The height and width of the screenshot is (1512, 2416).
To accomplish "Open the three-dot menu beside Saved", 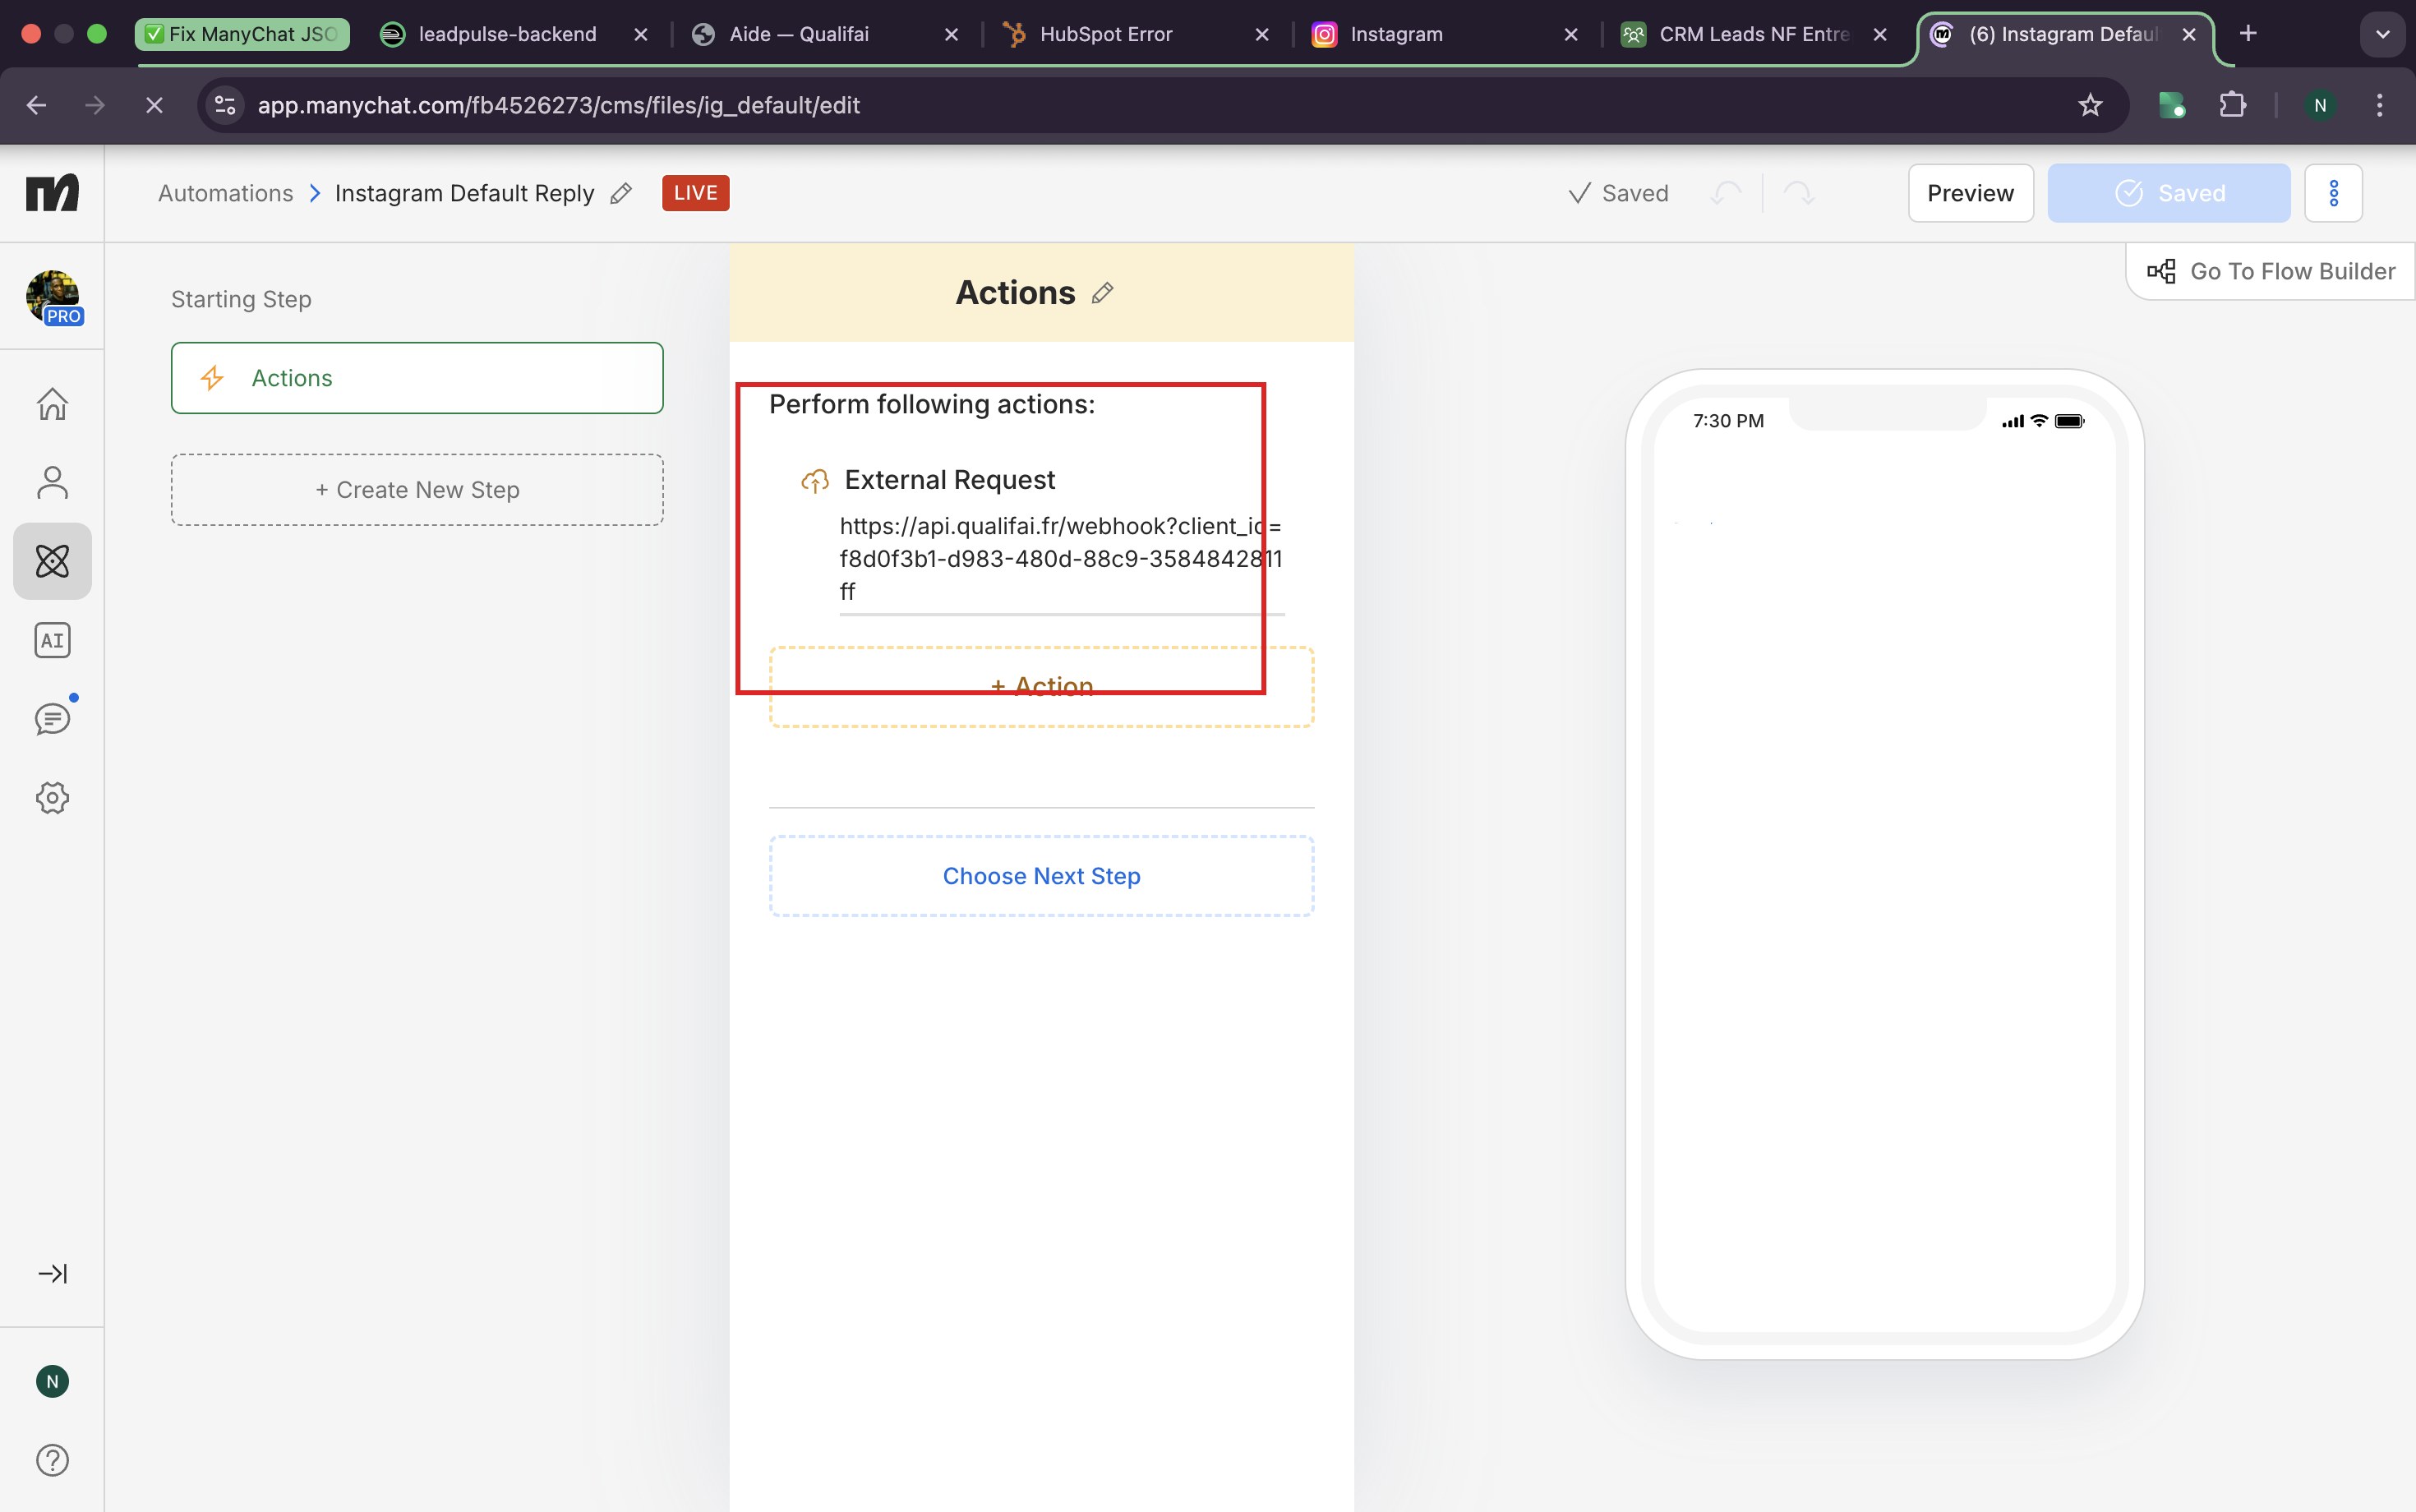I will coord(2334,192).
